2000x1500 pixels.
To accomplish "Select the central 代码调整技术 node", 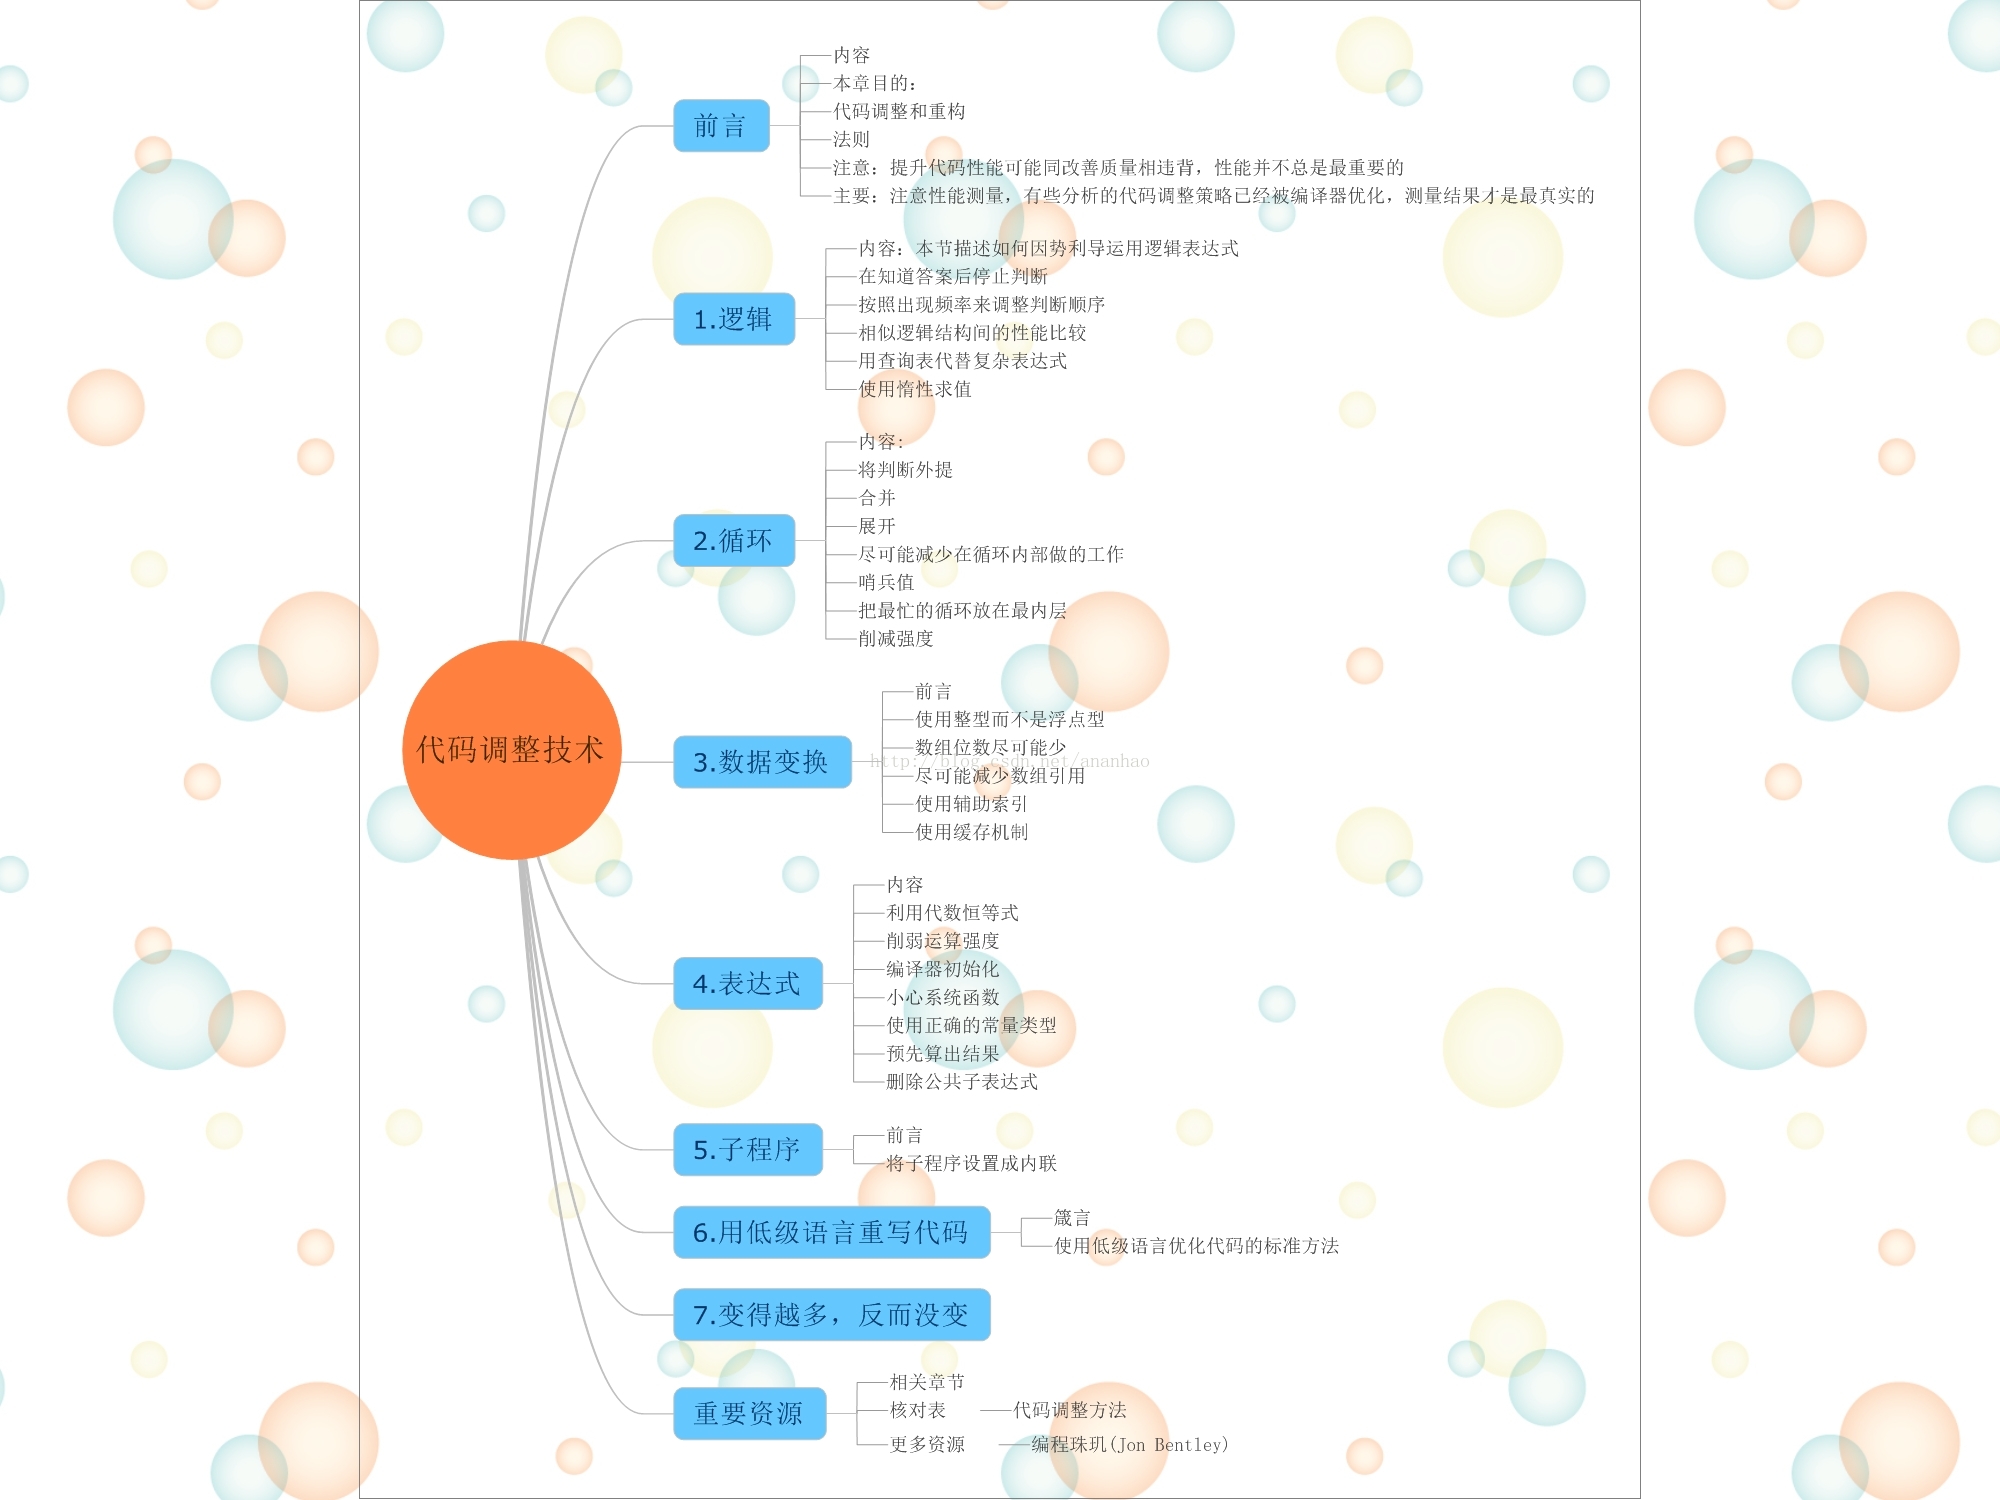I will [x=511, y=749].
